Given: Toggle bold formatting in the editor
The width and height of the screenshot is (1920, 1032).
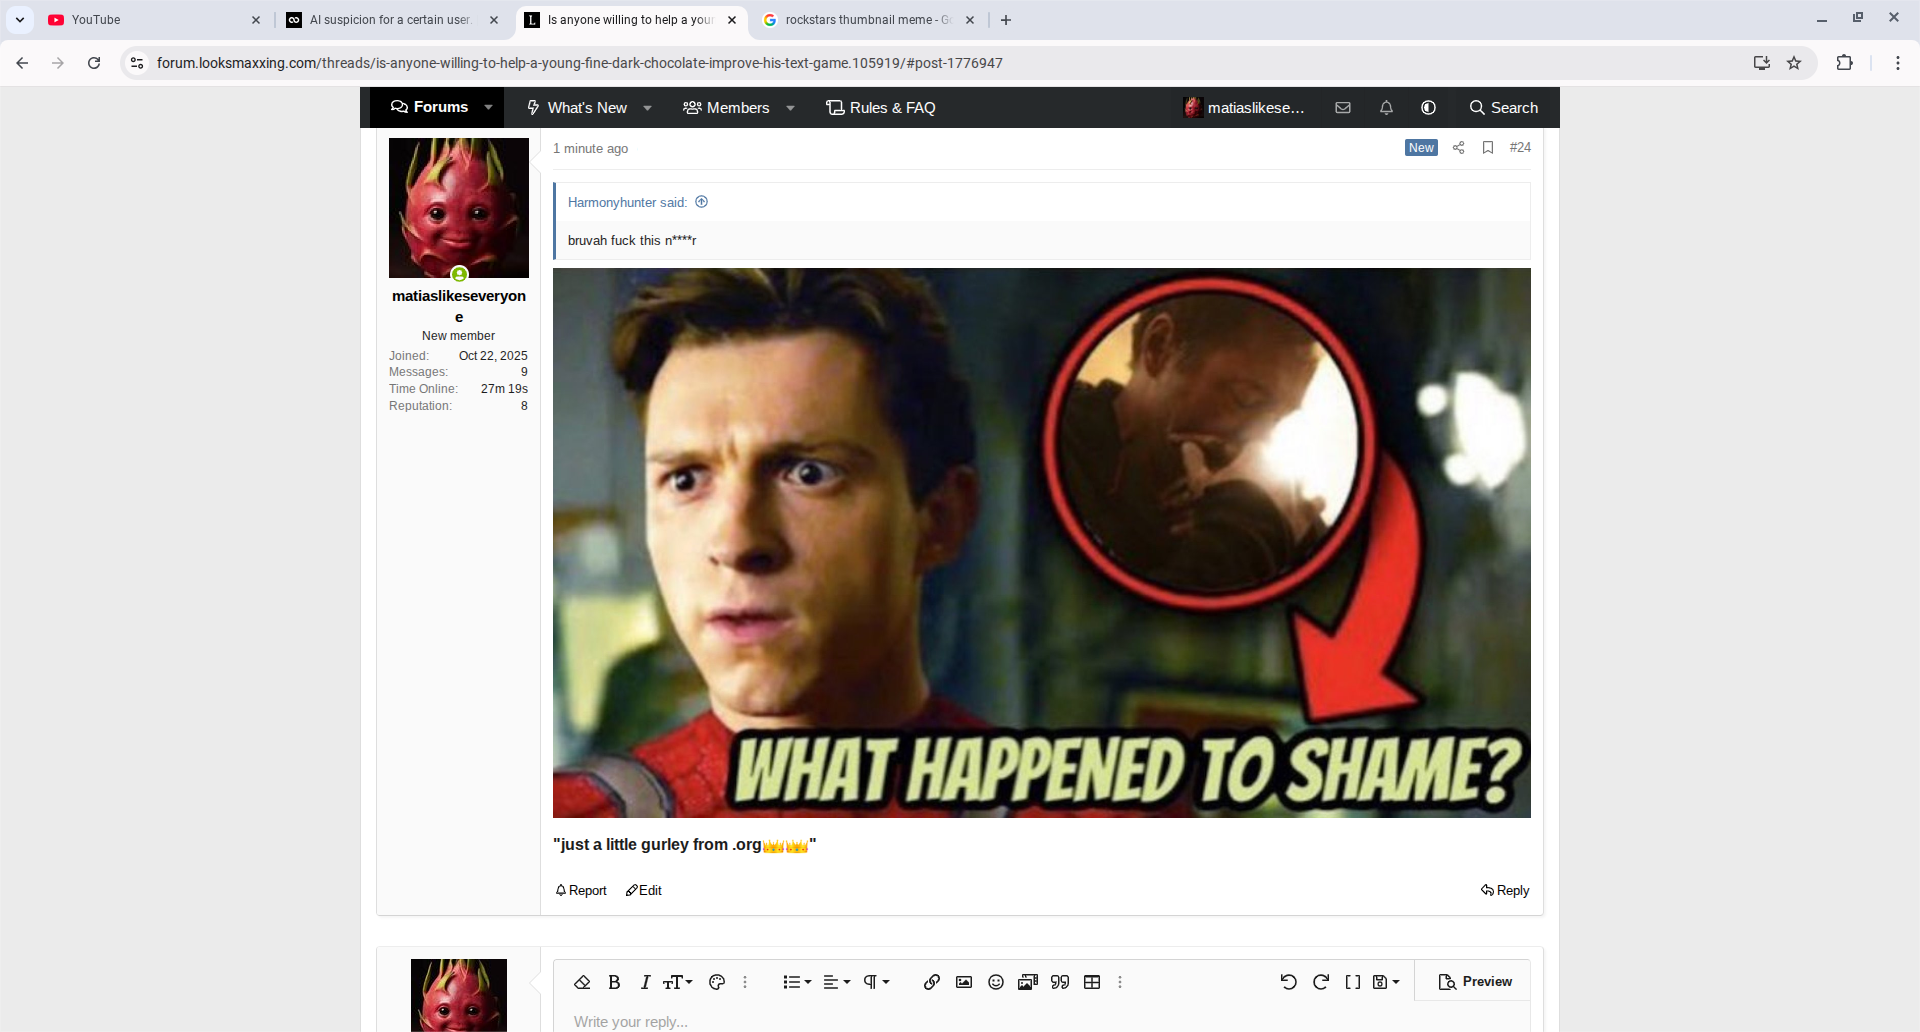Looking at the screenshot, I should pos(614,982).
